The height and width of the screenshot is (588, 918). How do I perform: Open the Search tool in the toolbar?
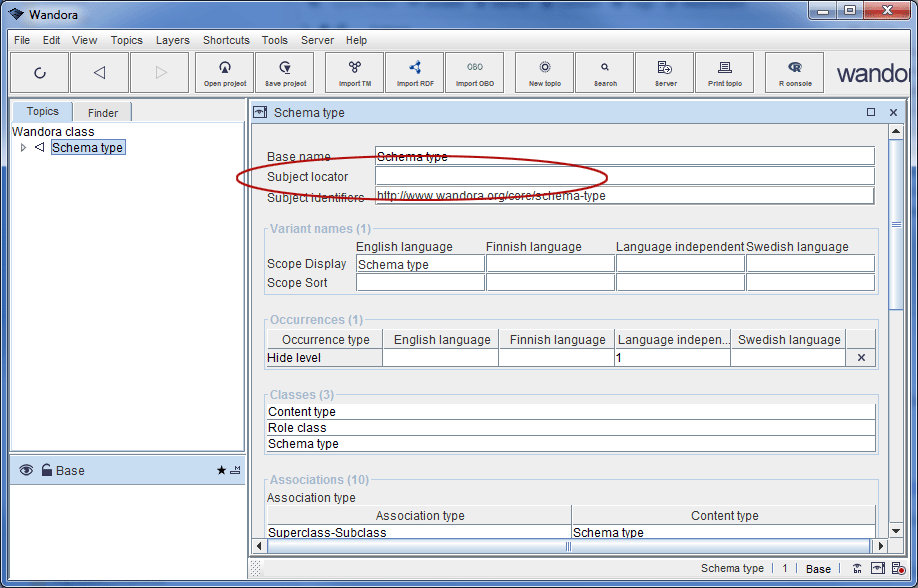click(x=604, y=72)
